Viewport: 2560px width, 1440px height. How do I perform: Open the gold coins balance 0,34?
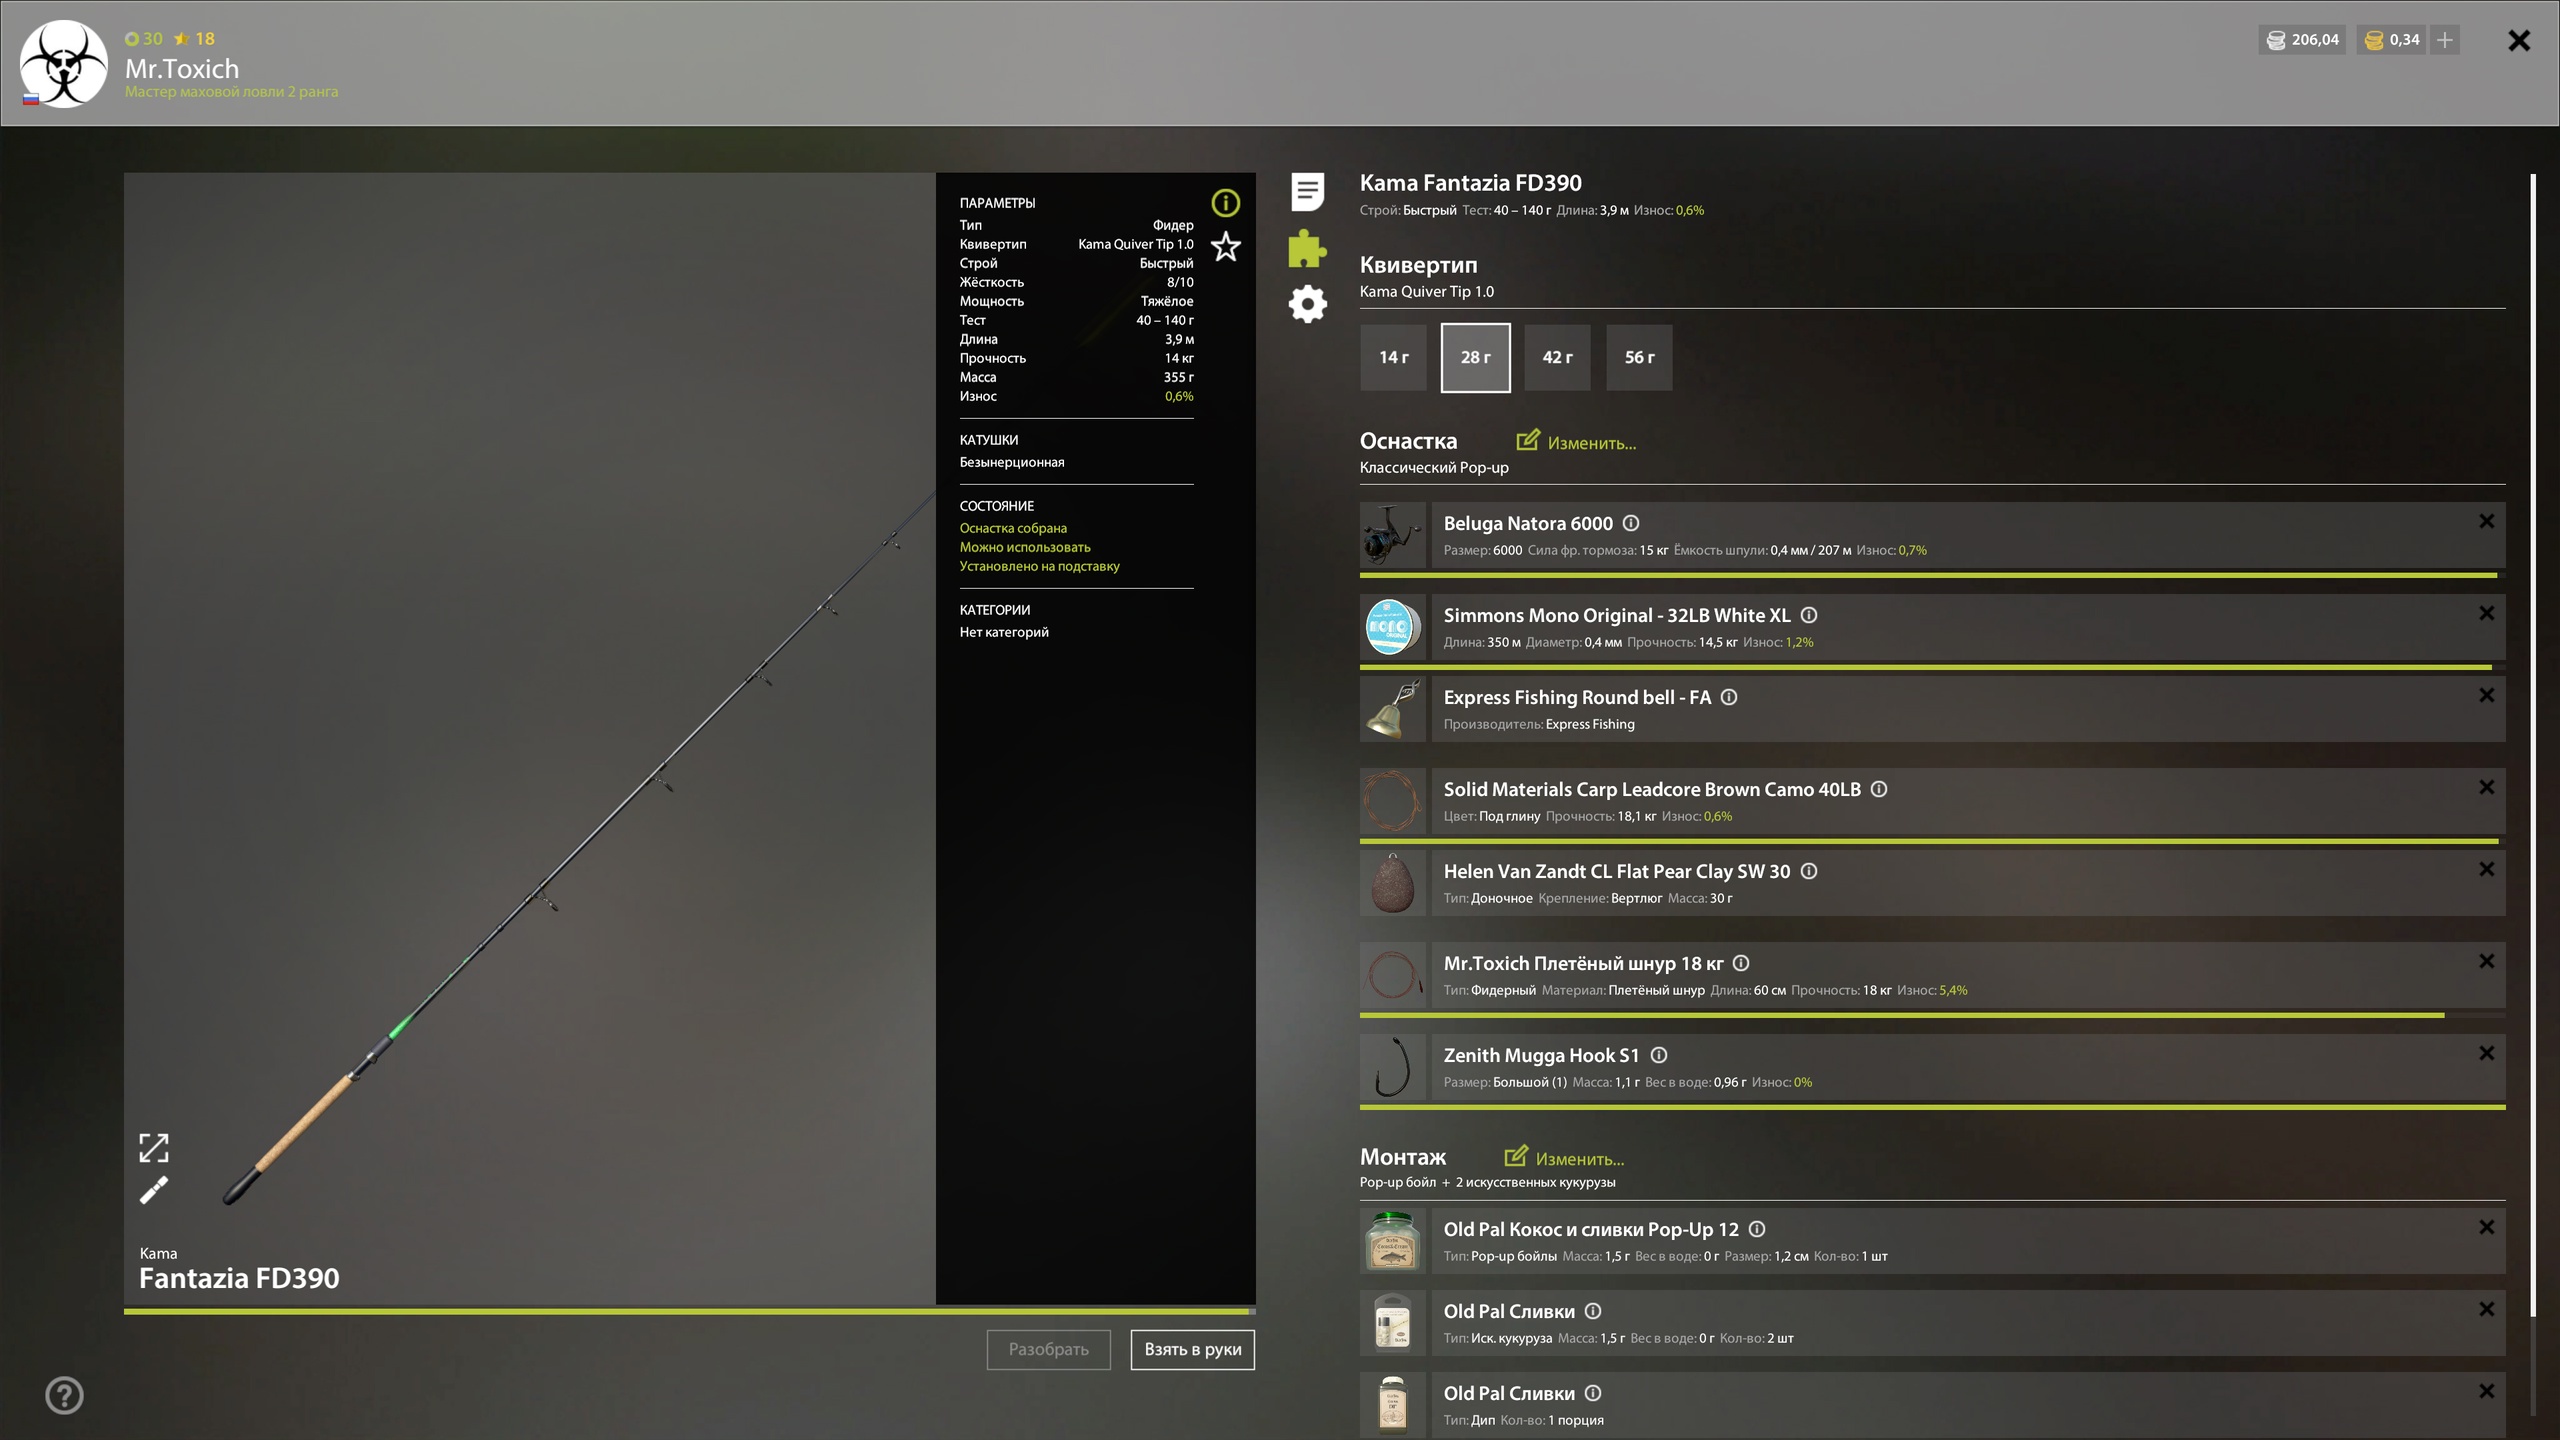[x=2391, y=40]
